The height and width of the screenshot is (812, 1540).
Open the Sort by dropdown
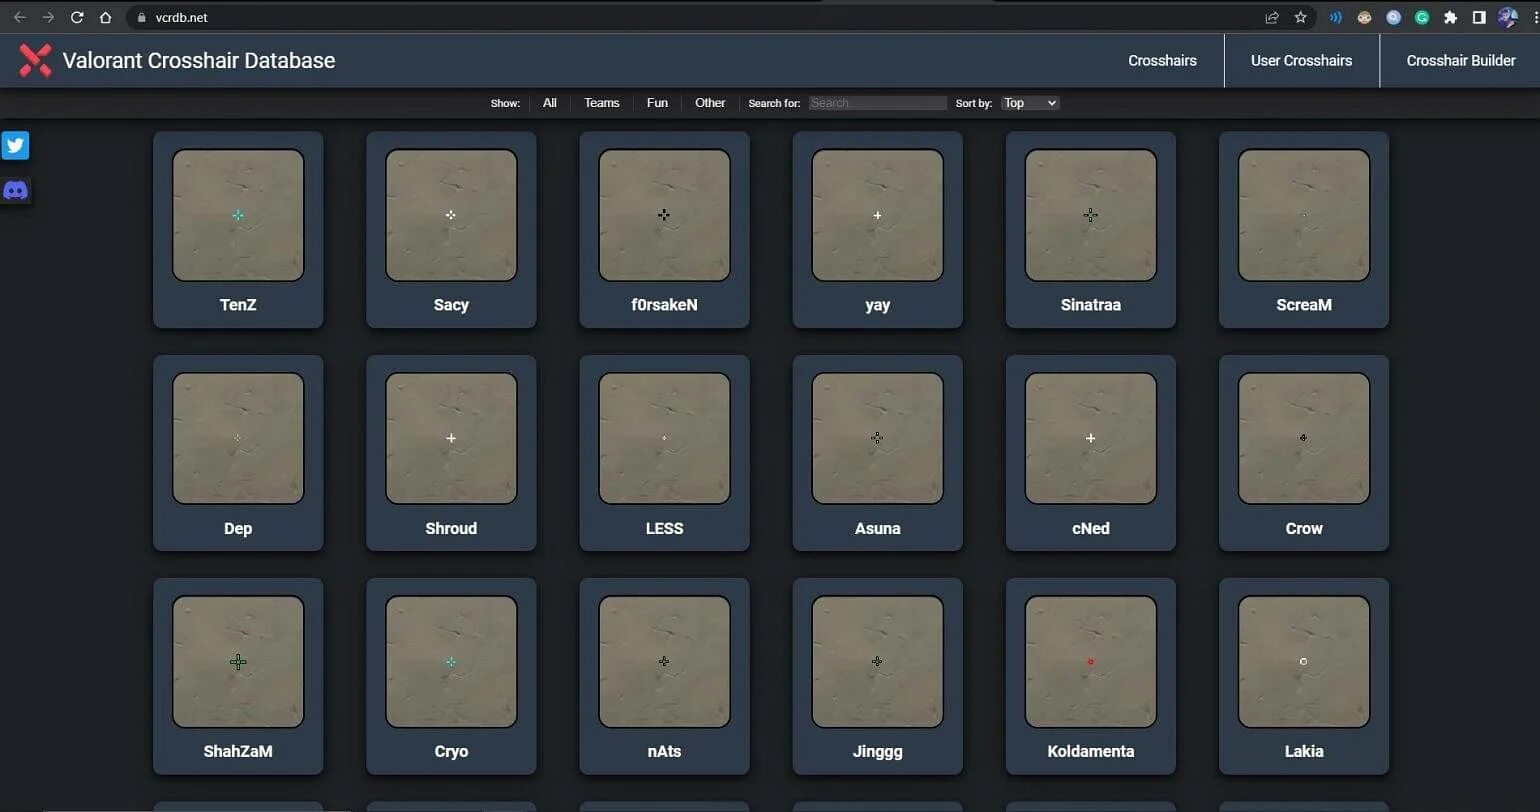1029,102
